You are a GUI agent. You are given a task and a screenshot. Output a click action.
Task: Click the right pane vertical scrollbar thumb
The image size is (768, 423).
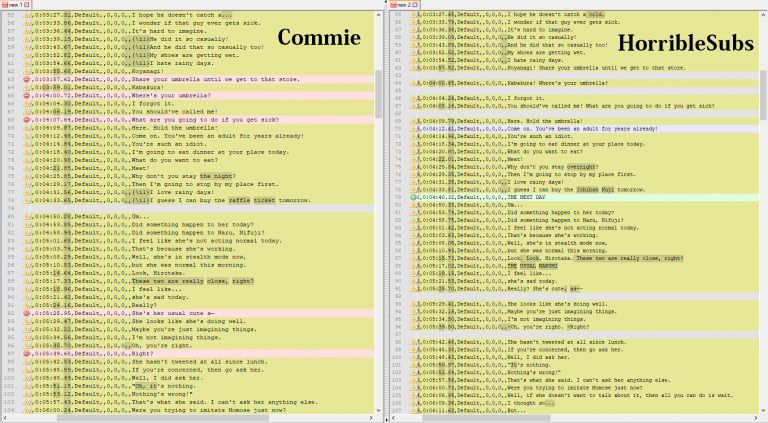pos(764,95)
